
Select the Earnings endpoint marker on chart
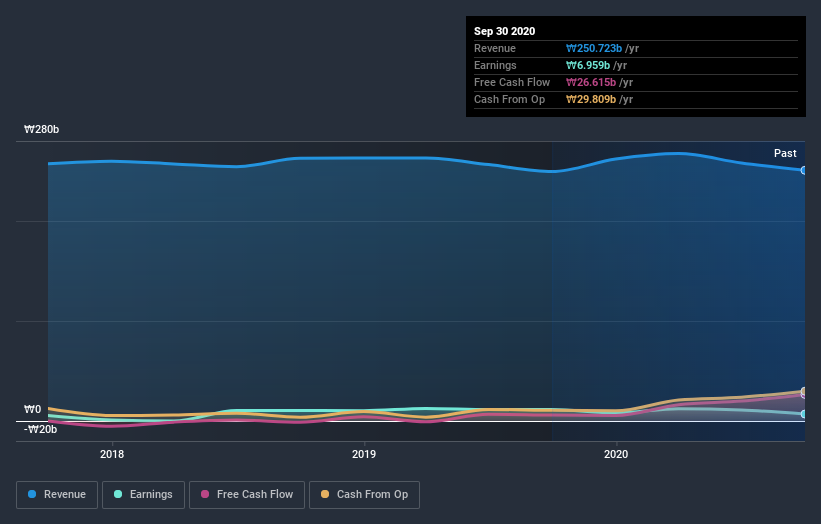(804, 414)
